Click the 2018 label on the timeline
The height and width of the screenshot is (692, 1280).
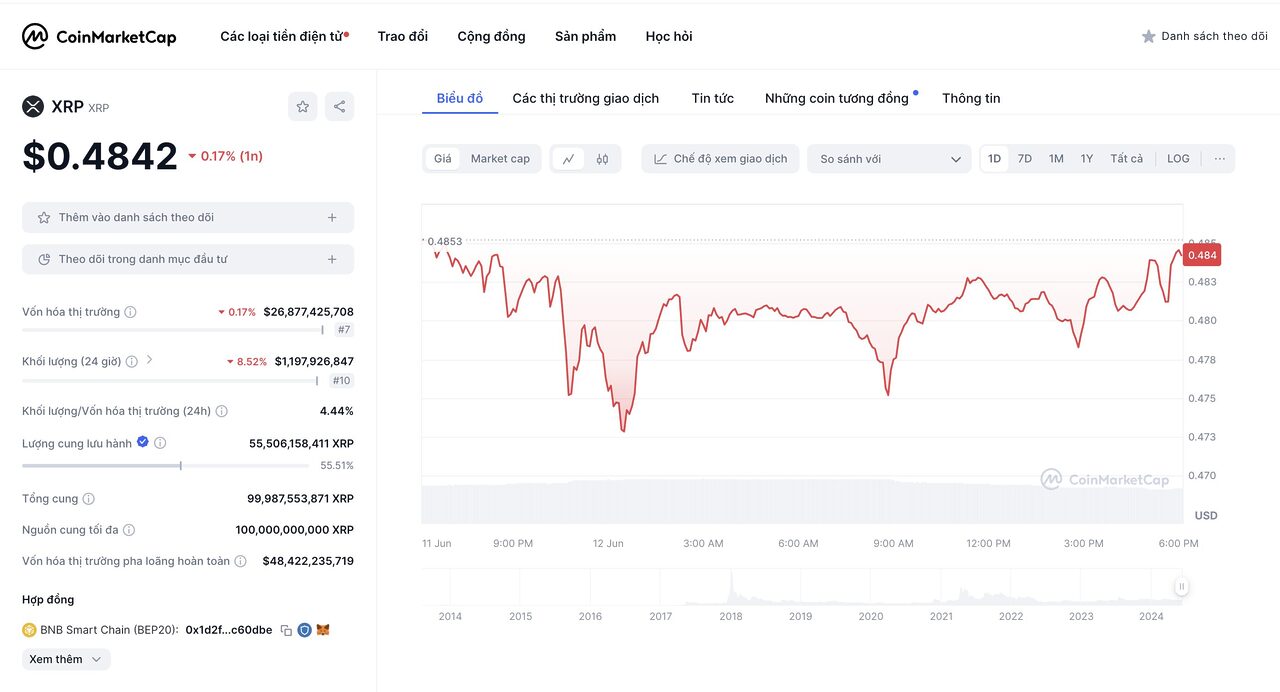[x=731, y=616]
